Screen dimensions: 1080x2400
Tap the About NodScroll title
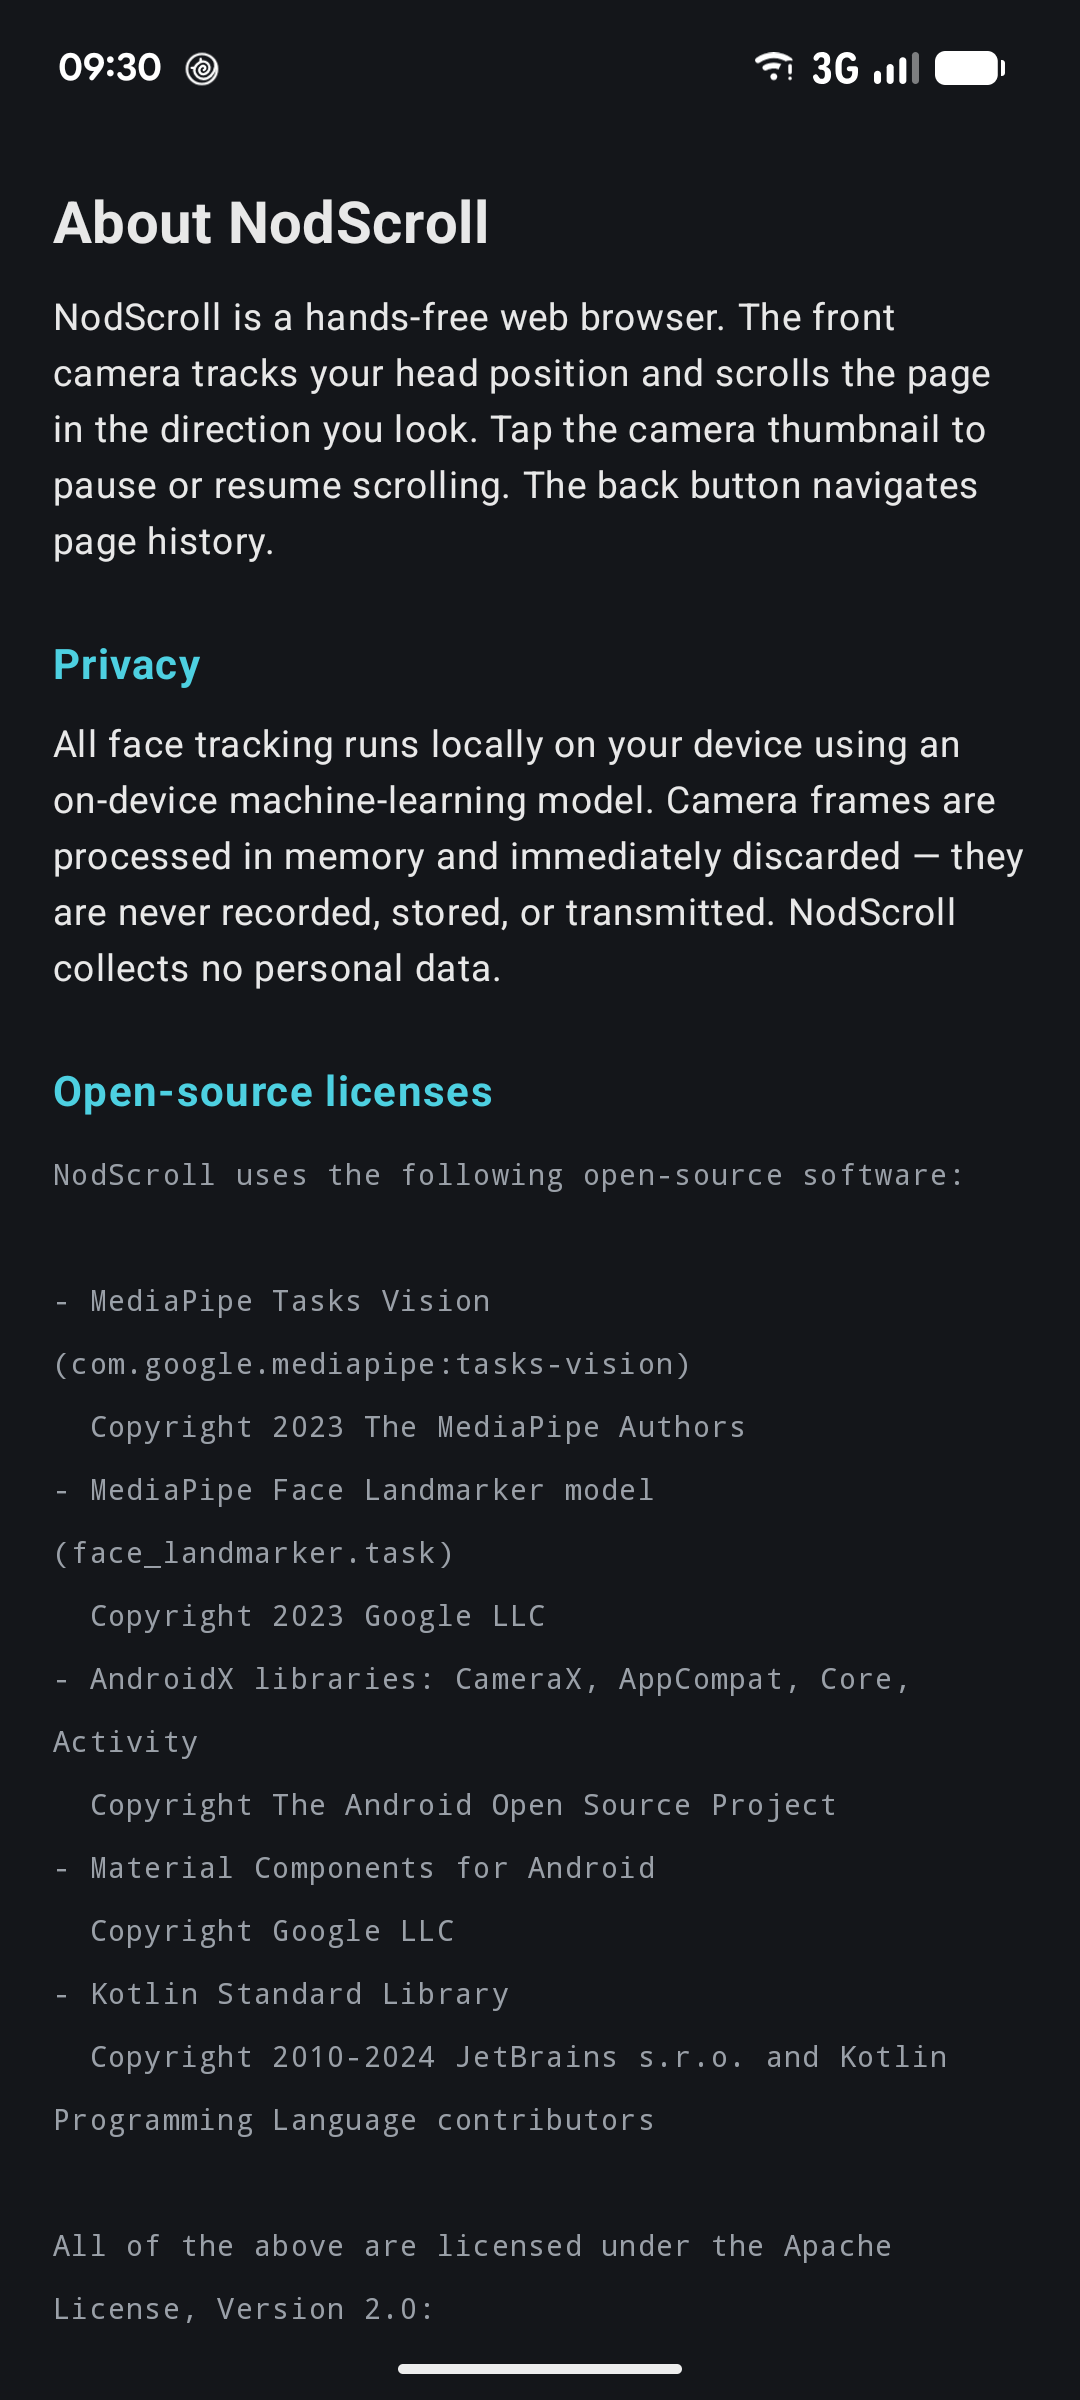(x=271, y=222)
